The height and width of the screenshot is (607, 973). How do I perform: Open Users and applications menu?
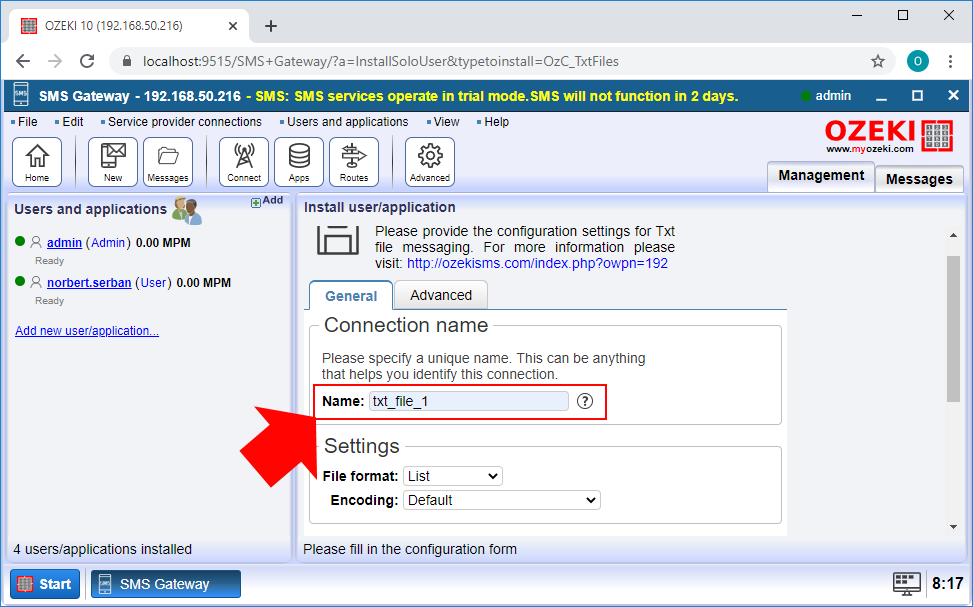(347, 122)
